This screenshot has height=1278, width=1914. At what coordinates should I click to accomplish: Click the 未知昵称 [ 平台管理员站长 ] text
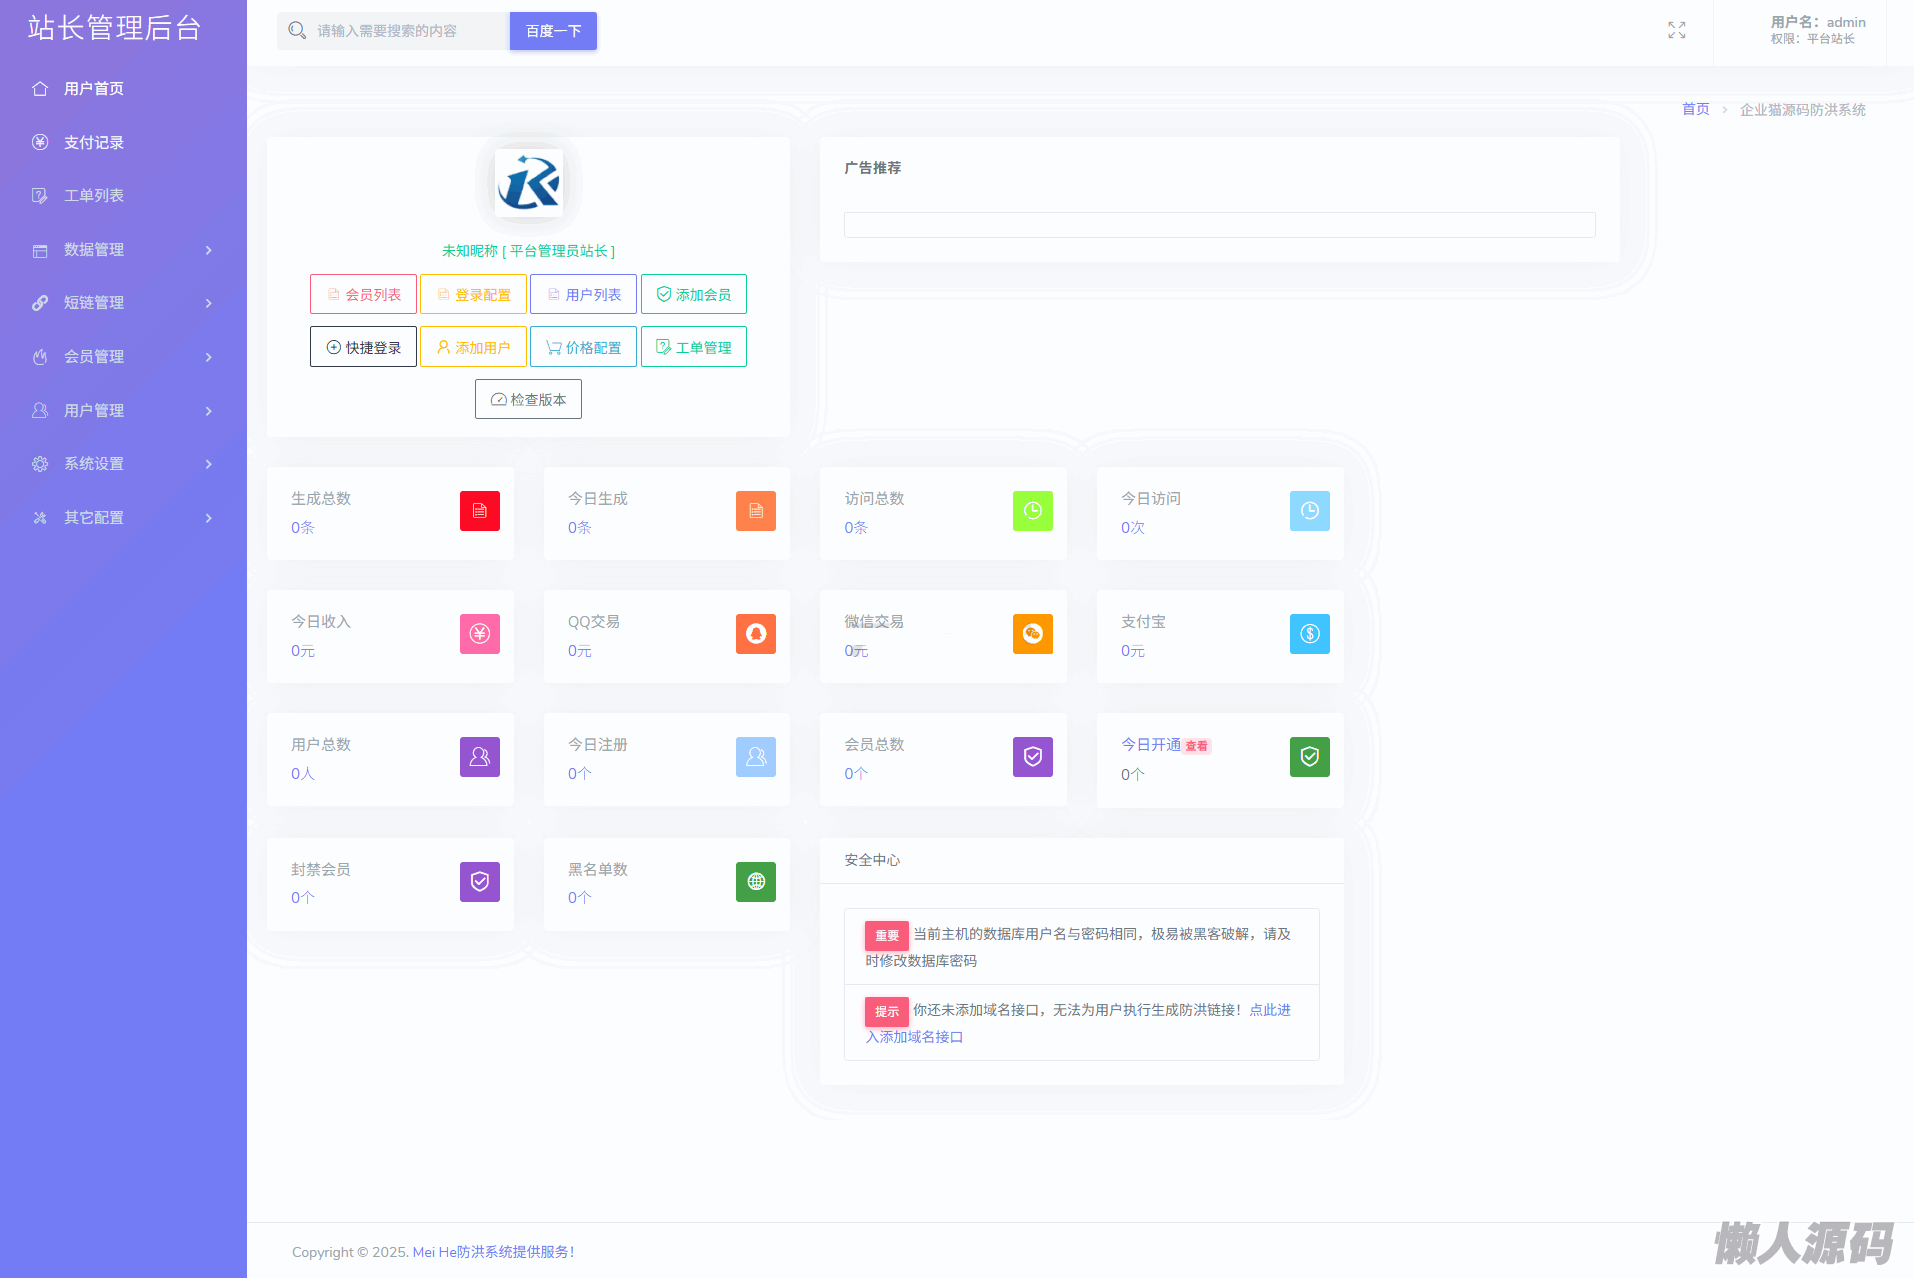point(528,251)
